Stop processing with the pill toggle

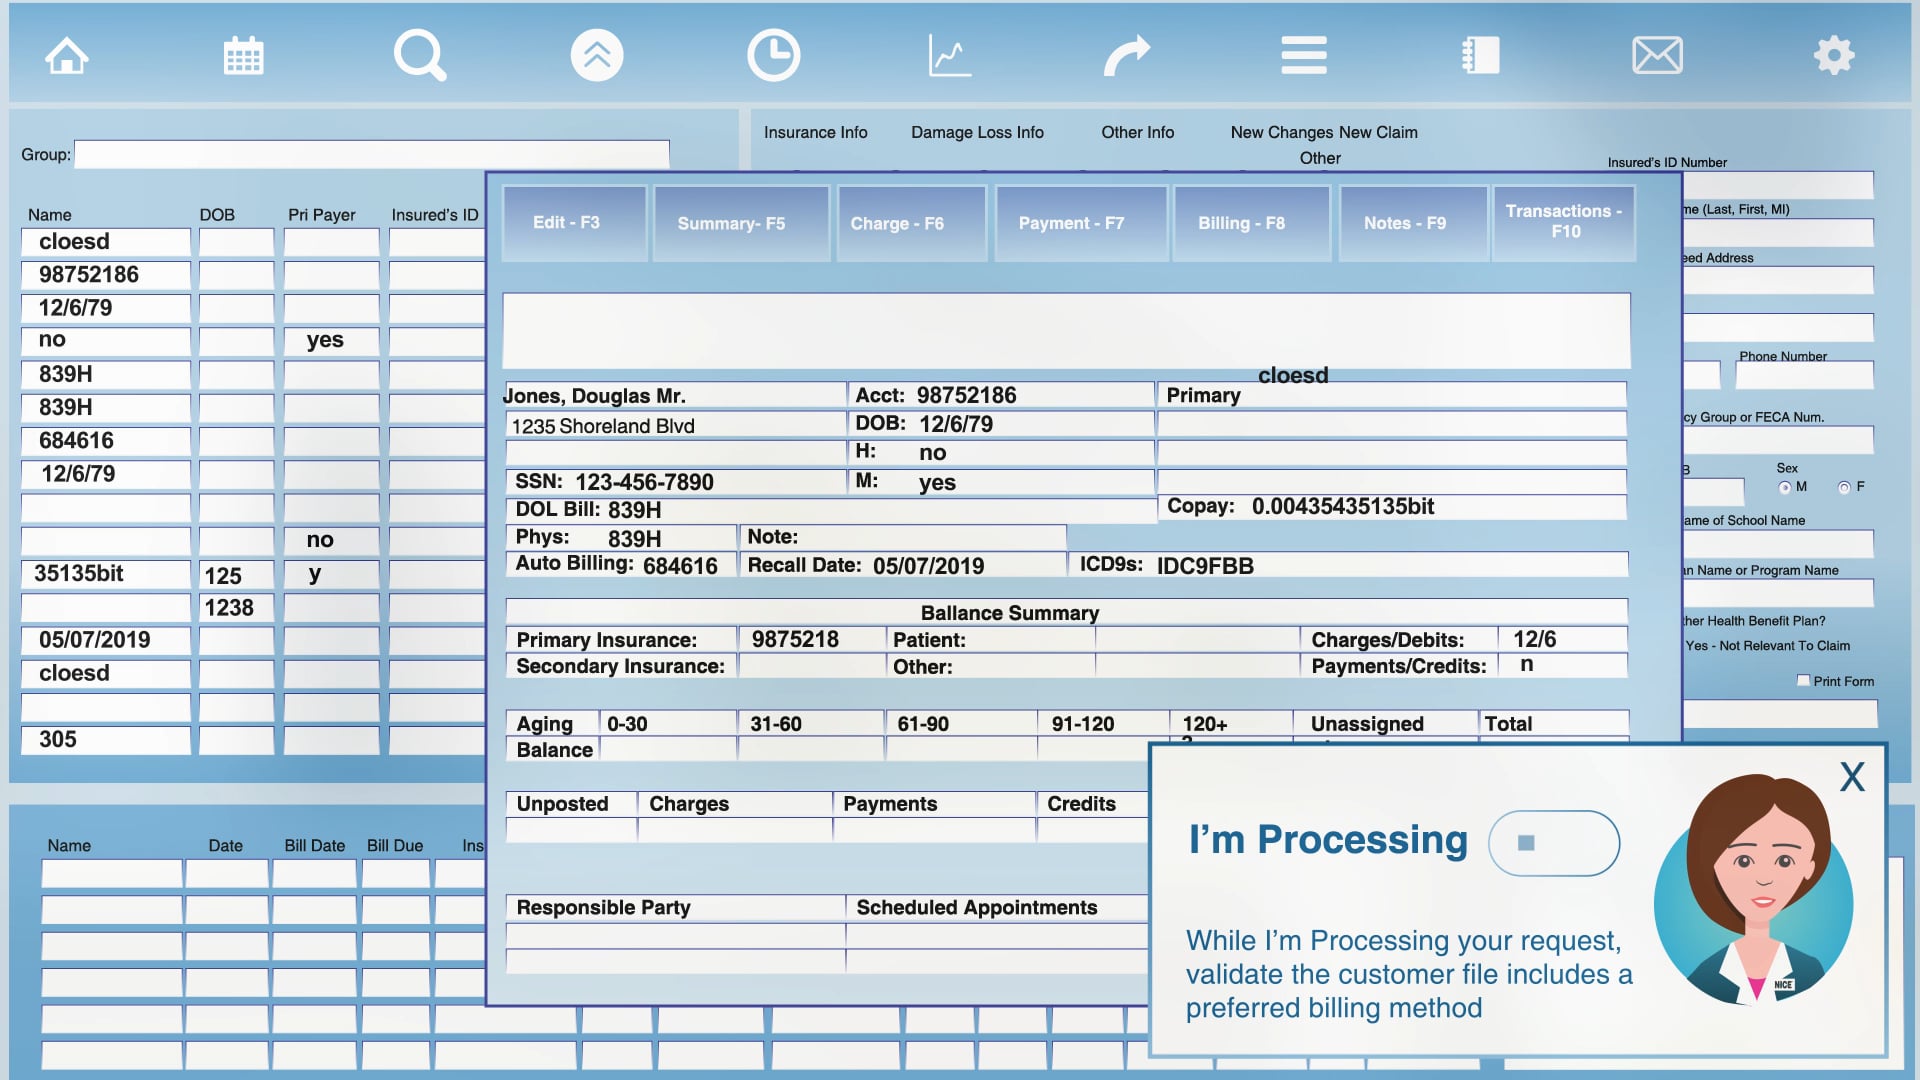click(1553, 843)
